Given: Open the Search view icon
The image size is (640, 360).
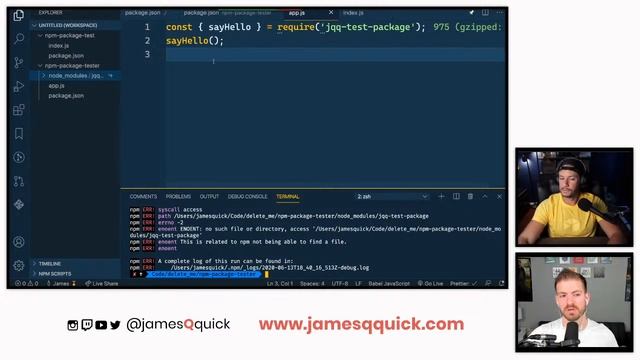Looking at the screenshot, I should coord(18,39).
